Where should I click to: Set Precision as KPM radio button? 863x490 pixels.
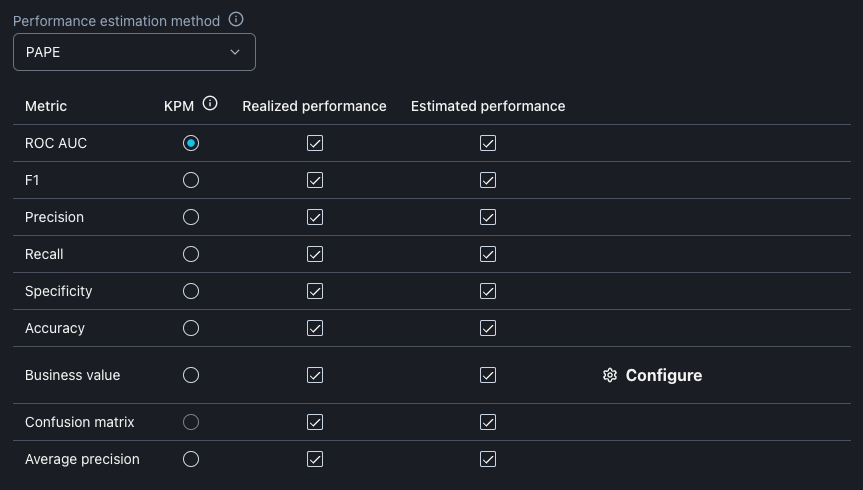click(x=191, y=217)
